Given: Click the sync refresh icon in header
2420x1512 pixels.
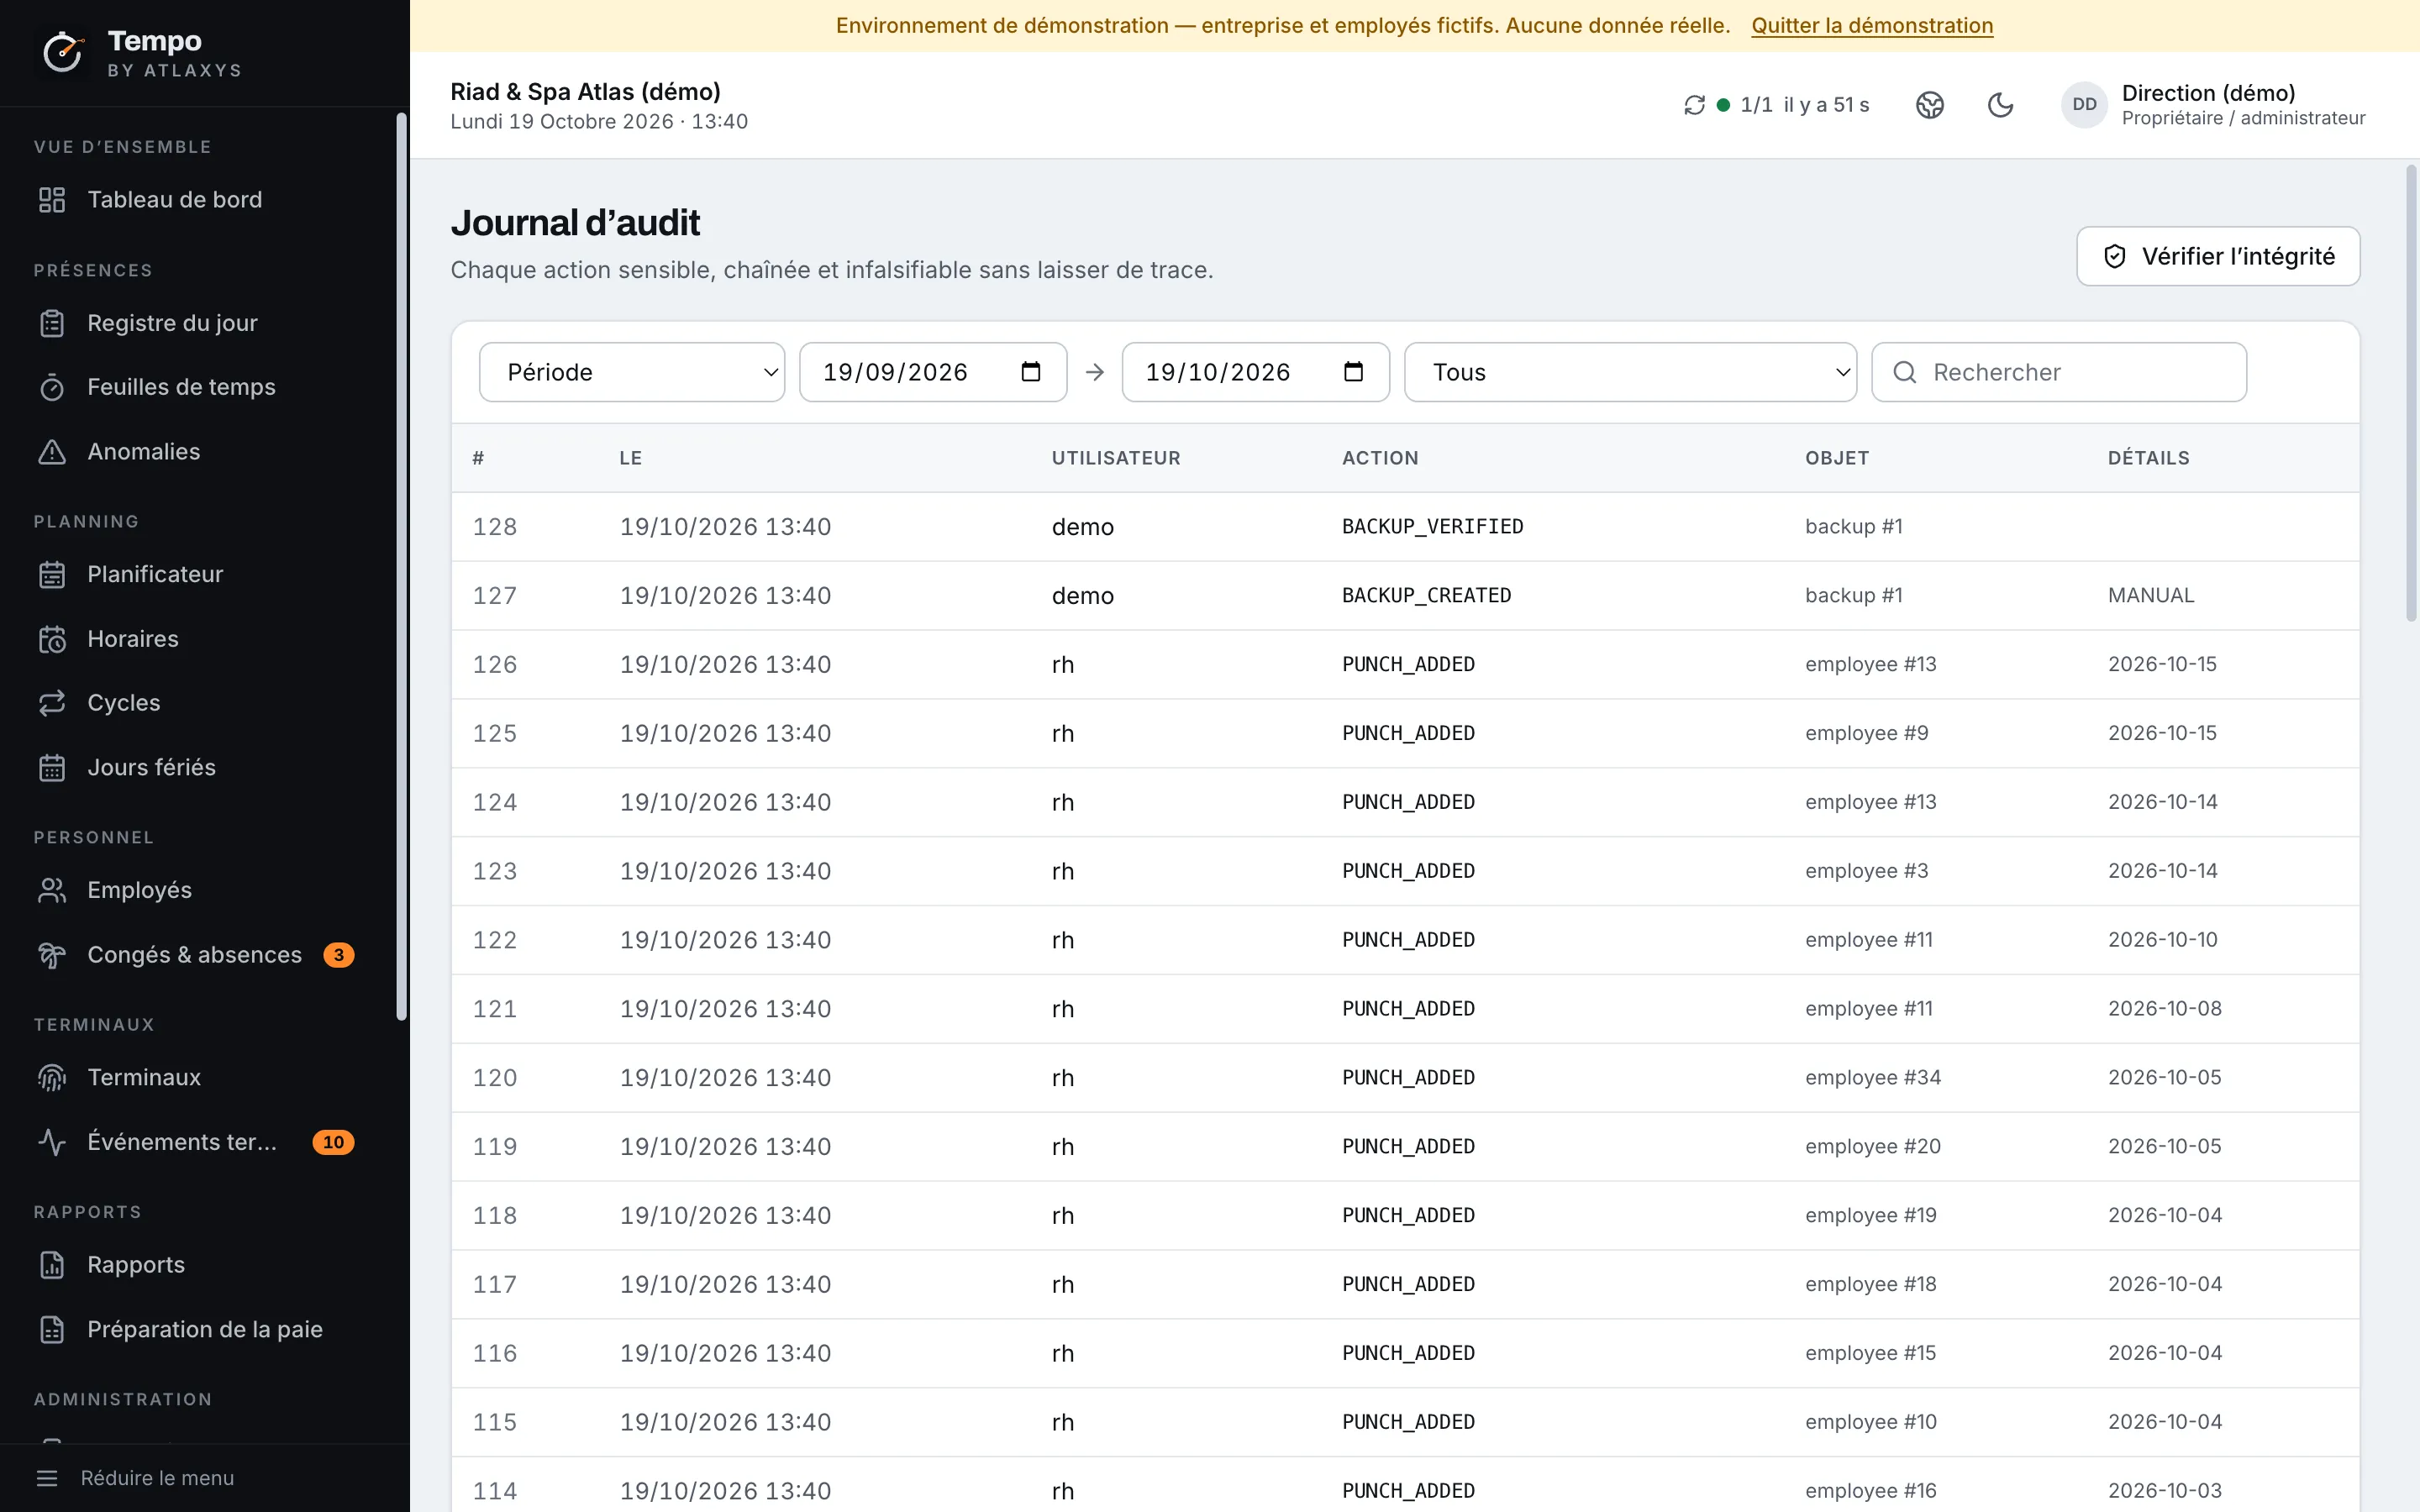Looking at the screenshot, I should (1694, 105).
